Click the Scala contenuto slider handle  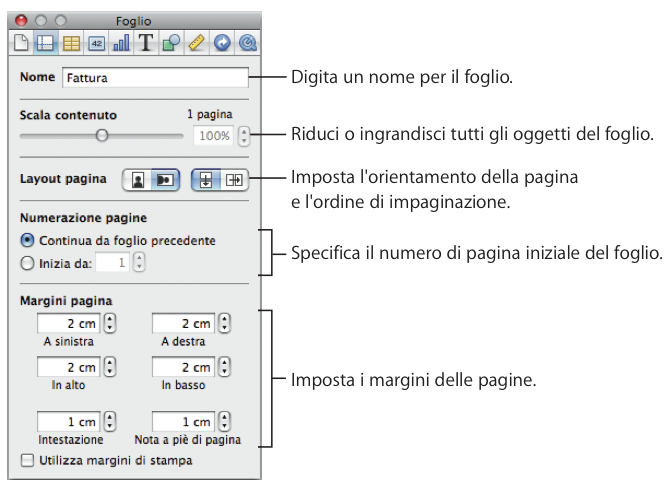pyautogui.click(x=101, y=134)
